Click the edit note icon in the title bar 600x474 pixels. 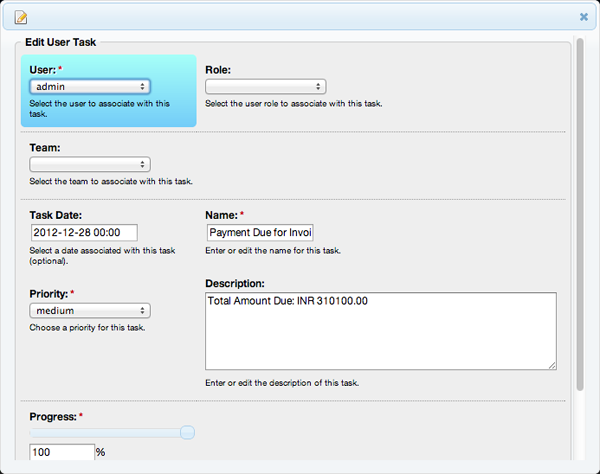click(x=21, y=17)
